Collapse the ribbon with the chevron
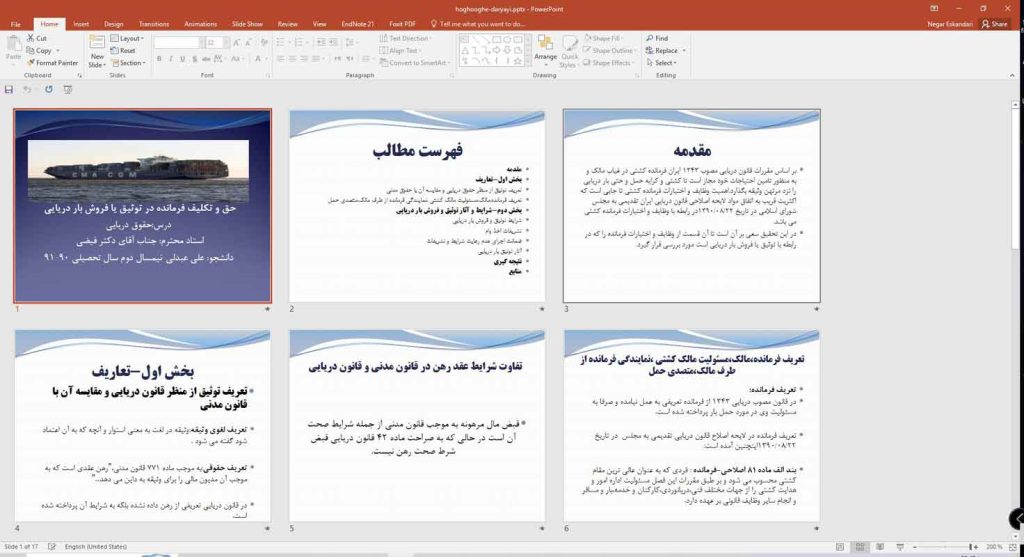The width and height of the screenshot is (1024, 557). click(x=1012, y=76)
